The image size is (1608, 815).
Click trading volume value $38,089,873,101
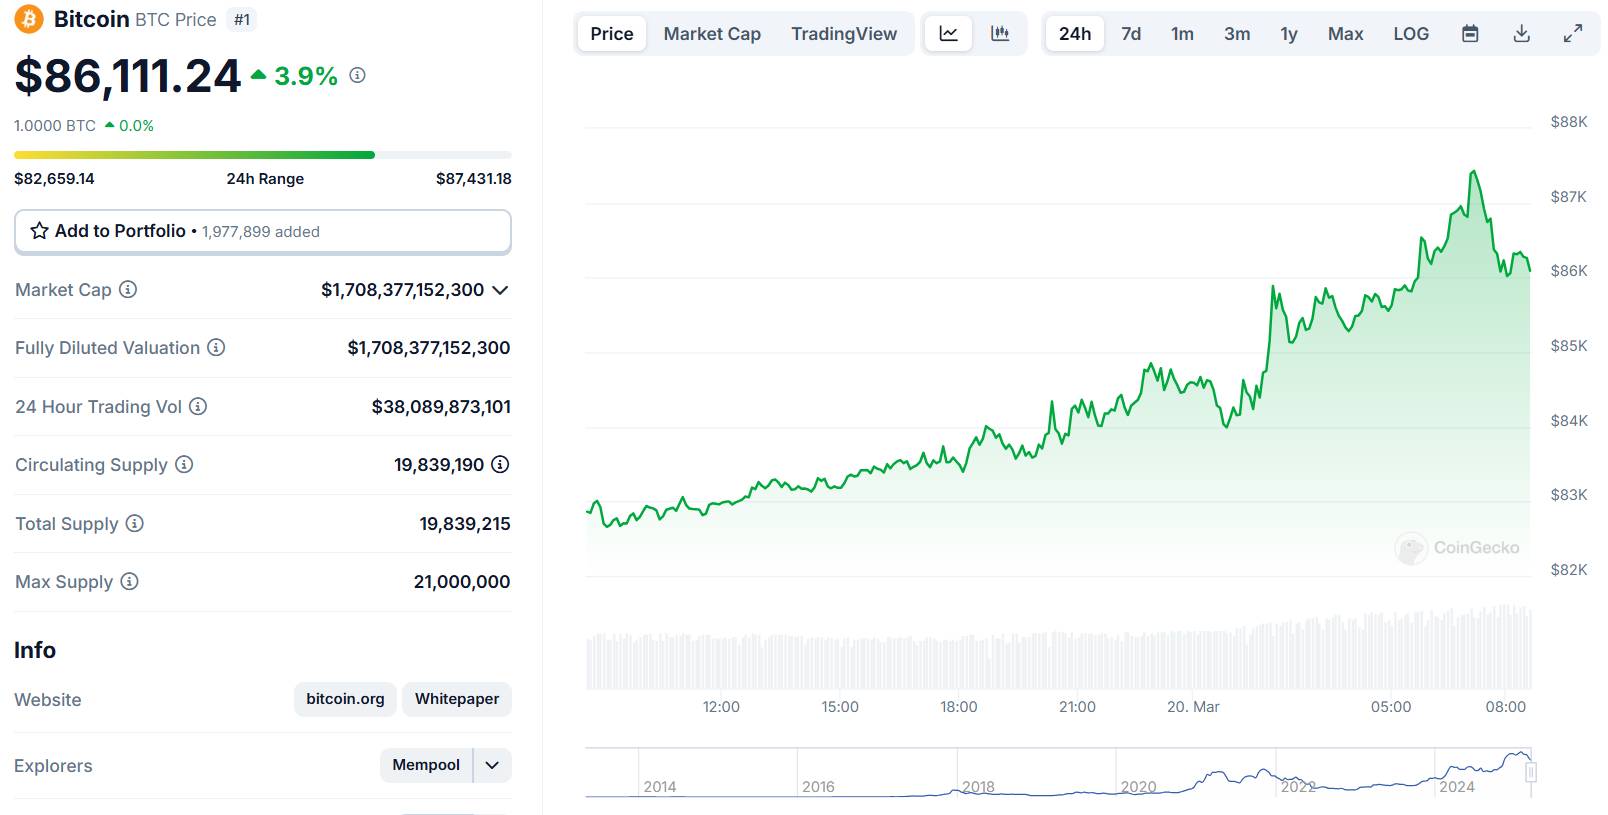point(441,407)
